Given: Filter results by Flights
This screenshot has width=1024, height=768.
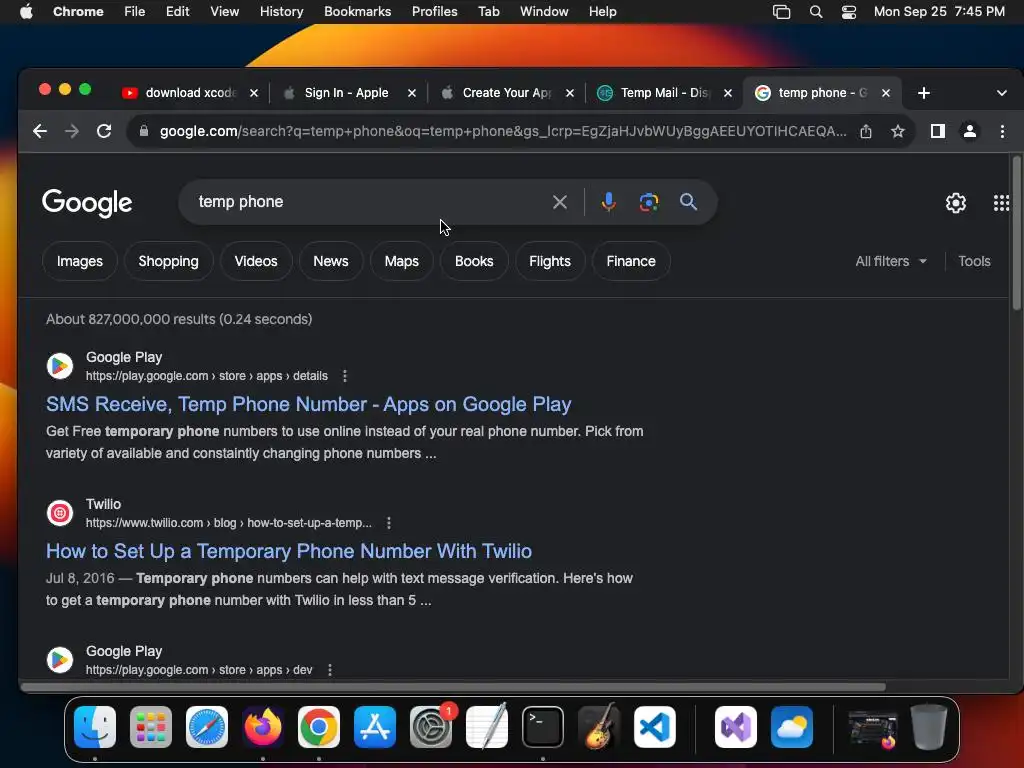Looking at the screenshot, I should (x=550, y=261).
